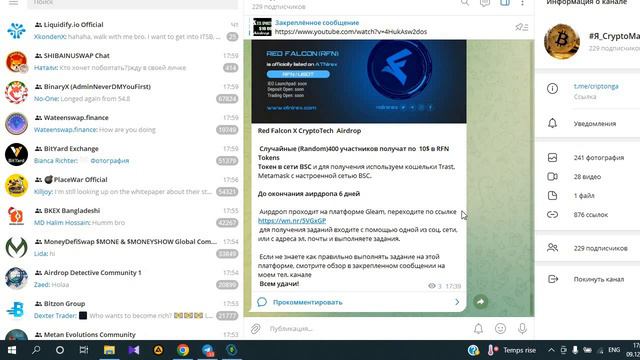
Task: Click the MoneyDefiSwap green M avatar
Action: point(16,248)
